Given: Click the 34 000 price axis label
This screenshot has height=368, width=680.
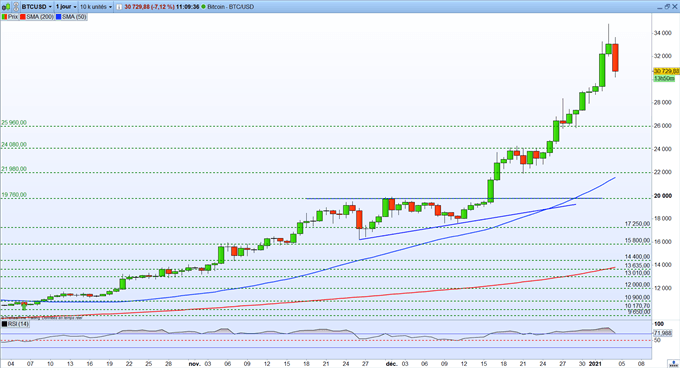Looking at the screenshot, I should point(663,33).
